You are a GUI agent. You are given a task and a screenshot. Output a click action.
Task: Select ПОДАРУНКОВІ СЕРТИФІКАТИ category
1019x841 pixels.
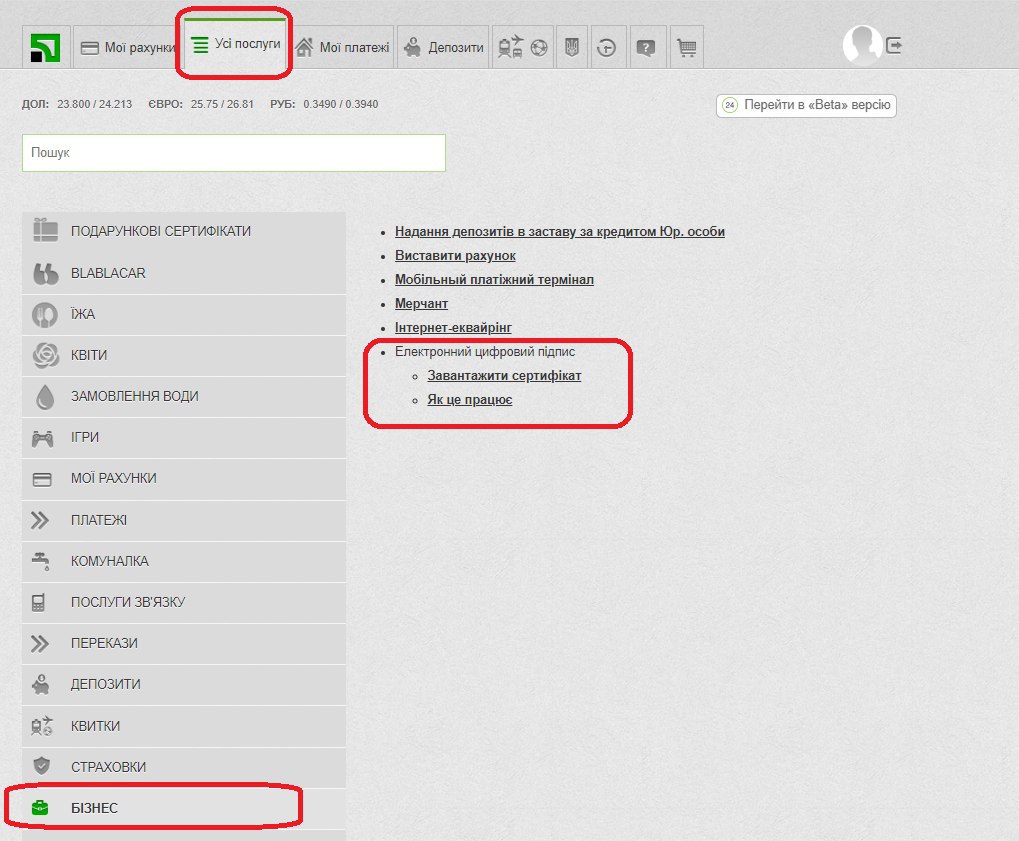tap(184, 231)
